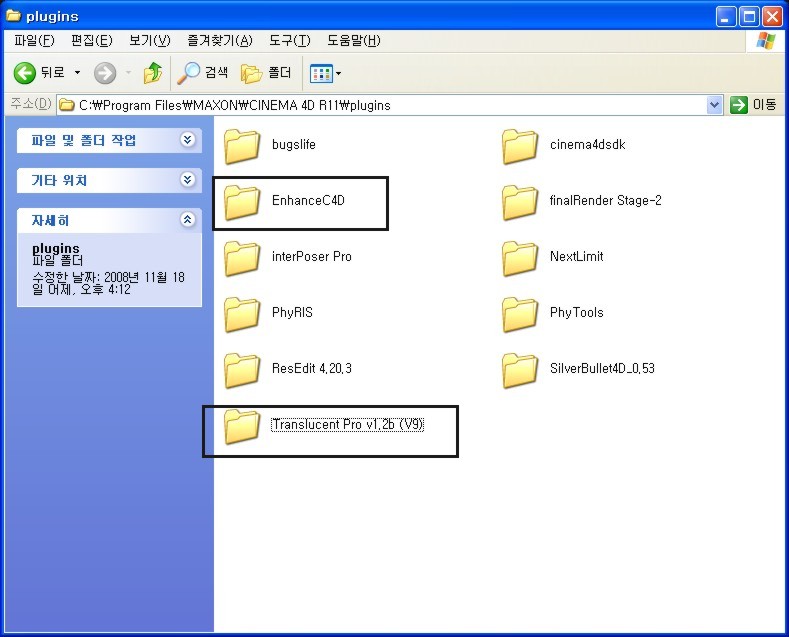Click the green Go (이동) button

(753, 105)
